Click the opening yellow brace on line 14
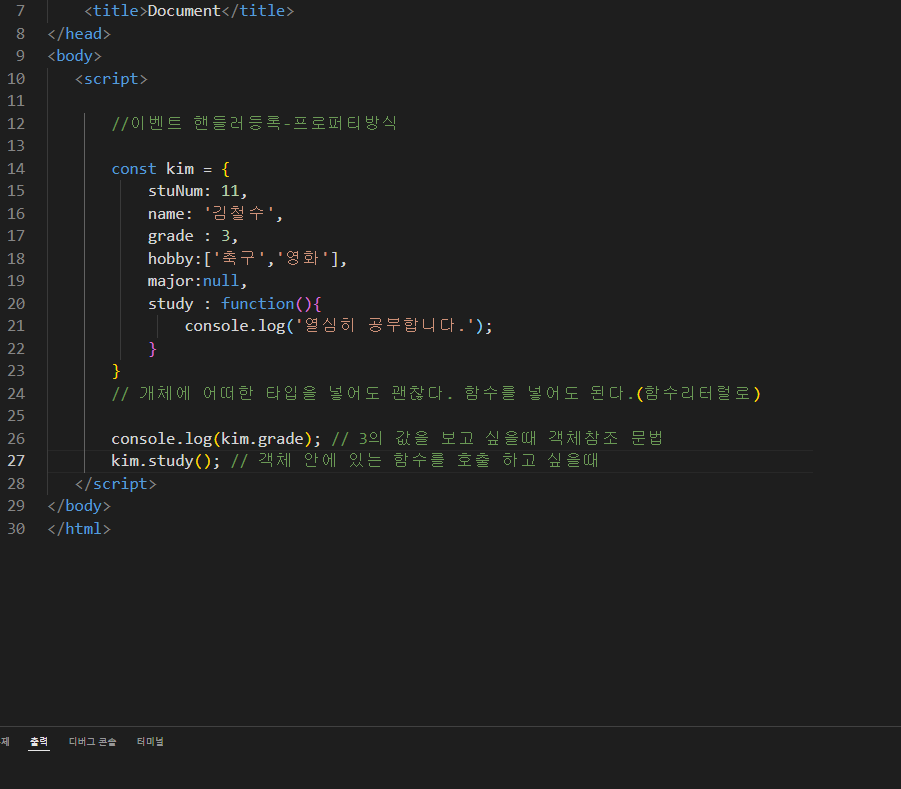The width and height of the screenshot is (901, 789). pos(226,169)
